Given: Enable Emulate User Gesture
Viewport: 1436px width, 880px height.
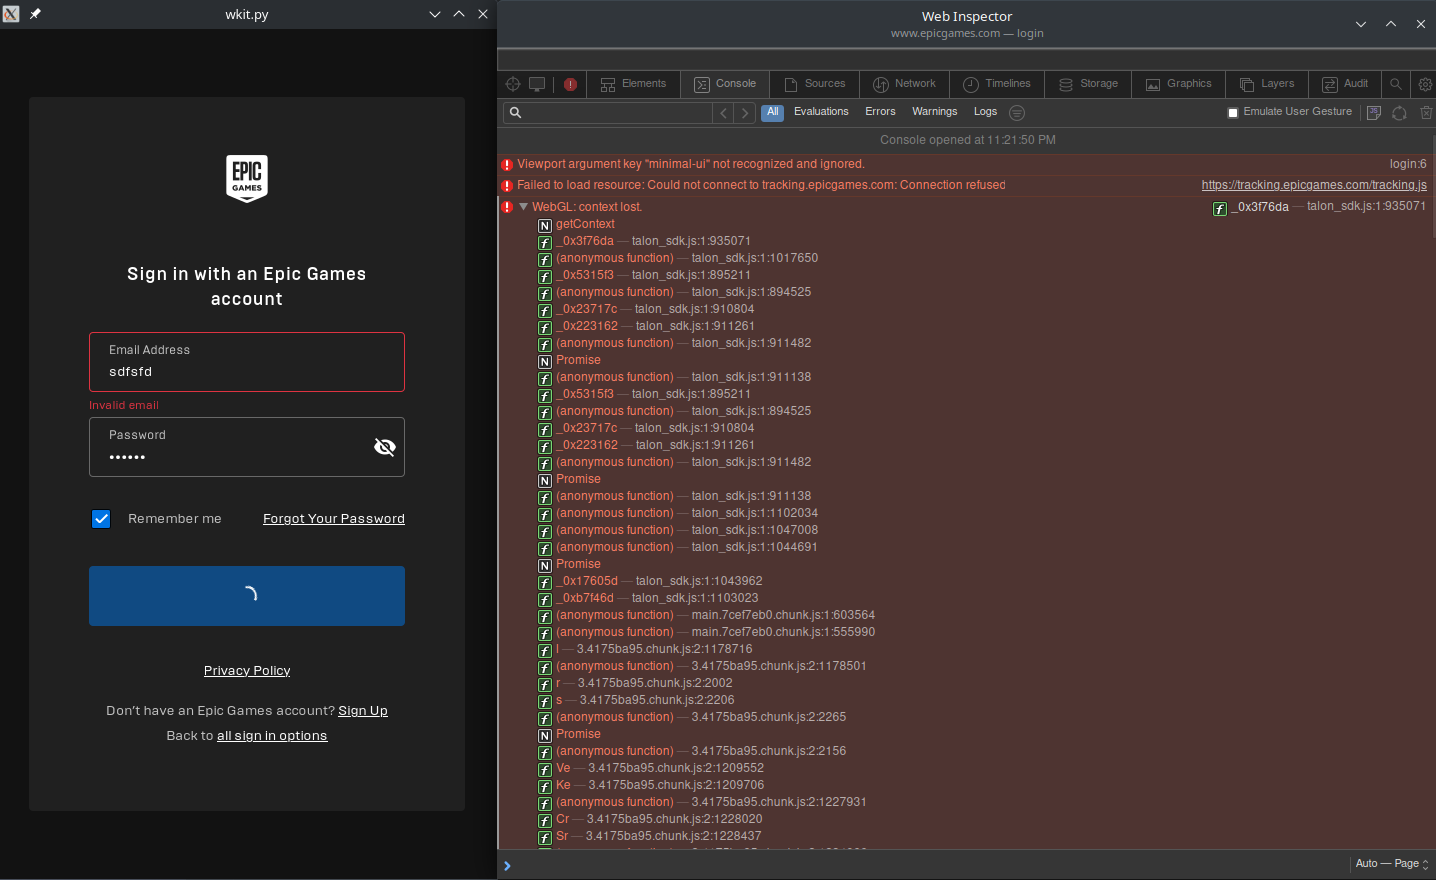Looking at the screenshot, I should point(1232,112).
